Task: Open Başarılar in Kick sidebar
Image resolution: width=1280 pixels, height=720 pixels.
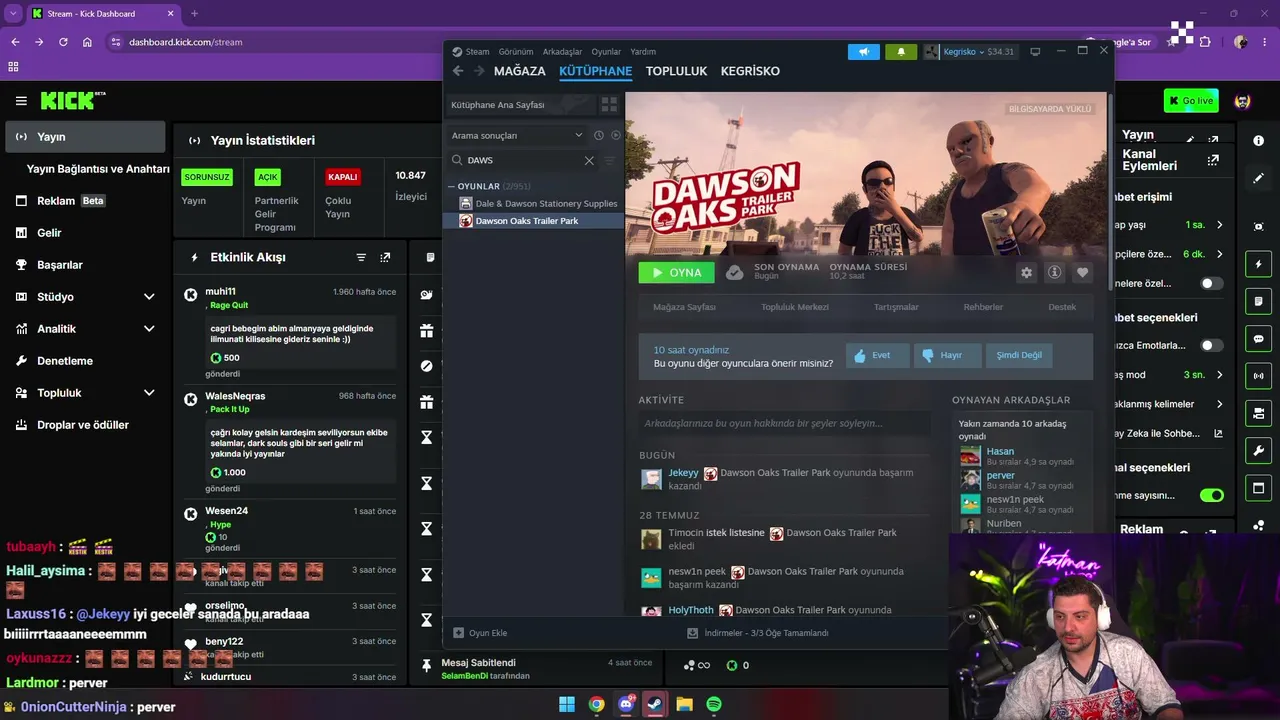Action: click(60, 265)
